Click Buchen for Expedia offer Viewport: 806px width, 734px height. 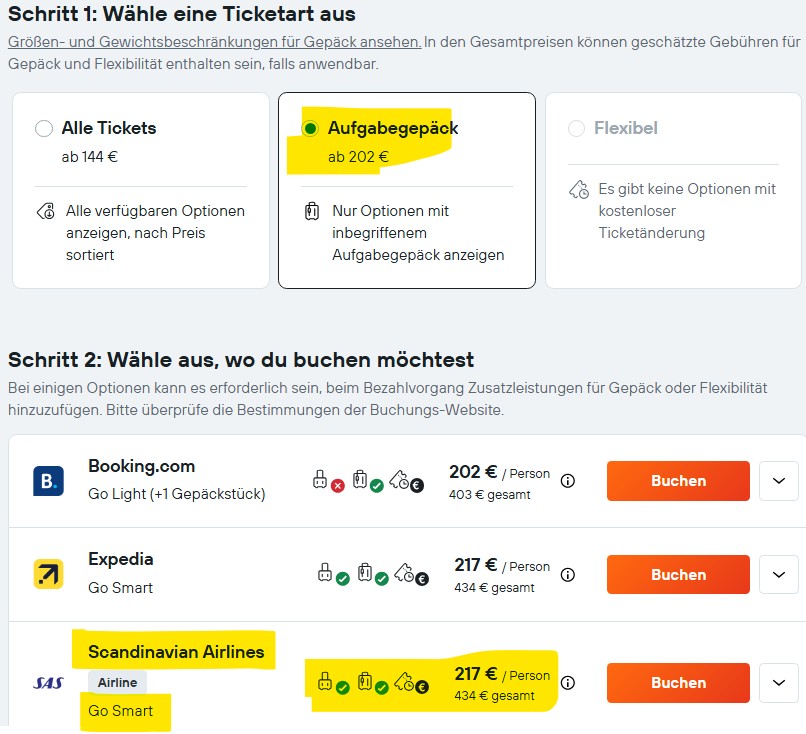pyautogui.click(x=678, y=574)
